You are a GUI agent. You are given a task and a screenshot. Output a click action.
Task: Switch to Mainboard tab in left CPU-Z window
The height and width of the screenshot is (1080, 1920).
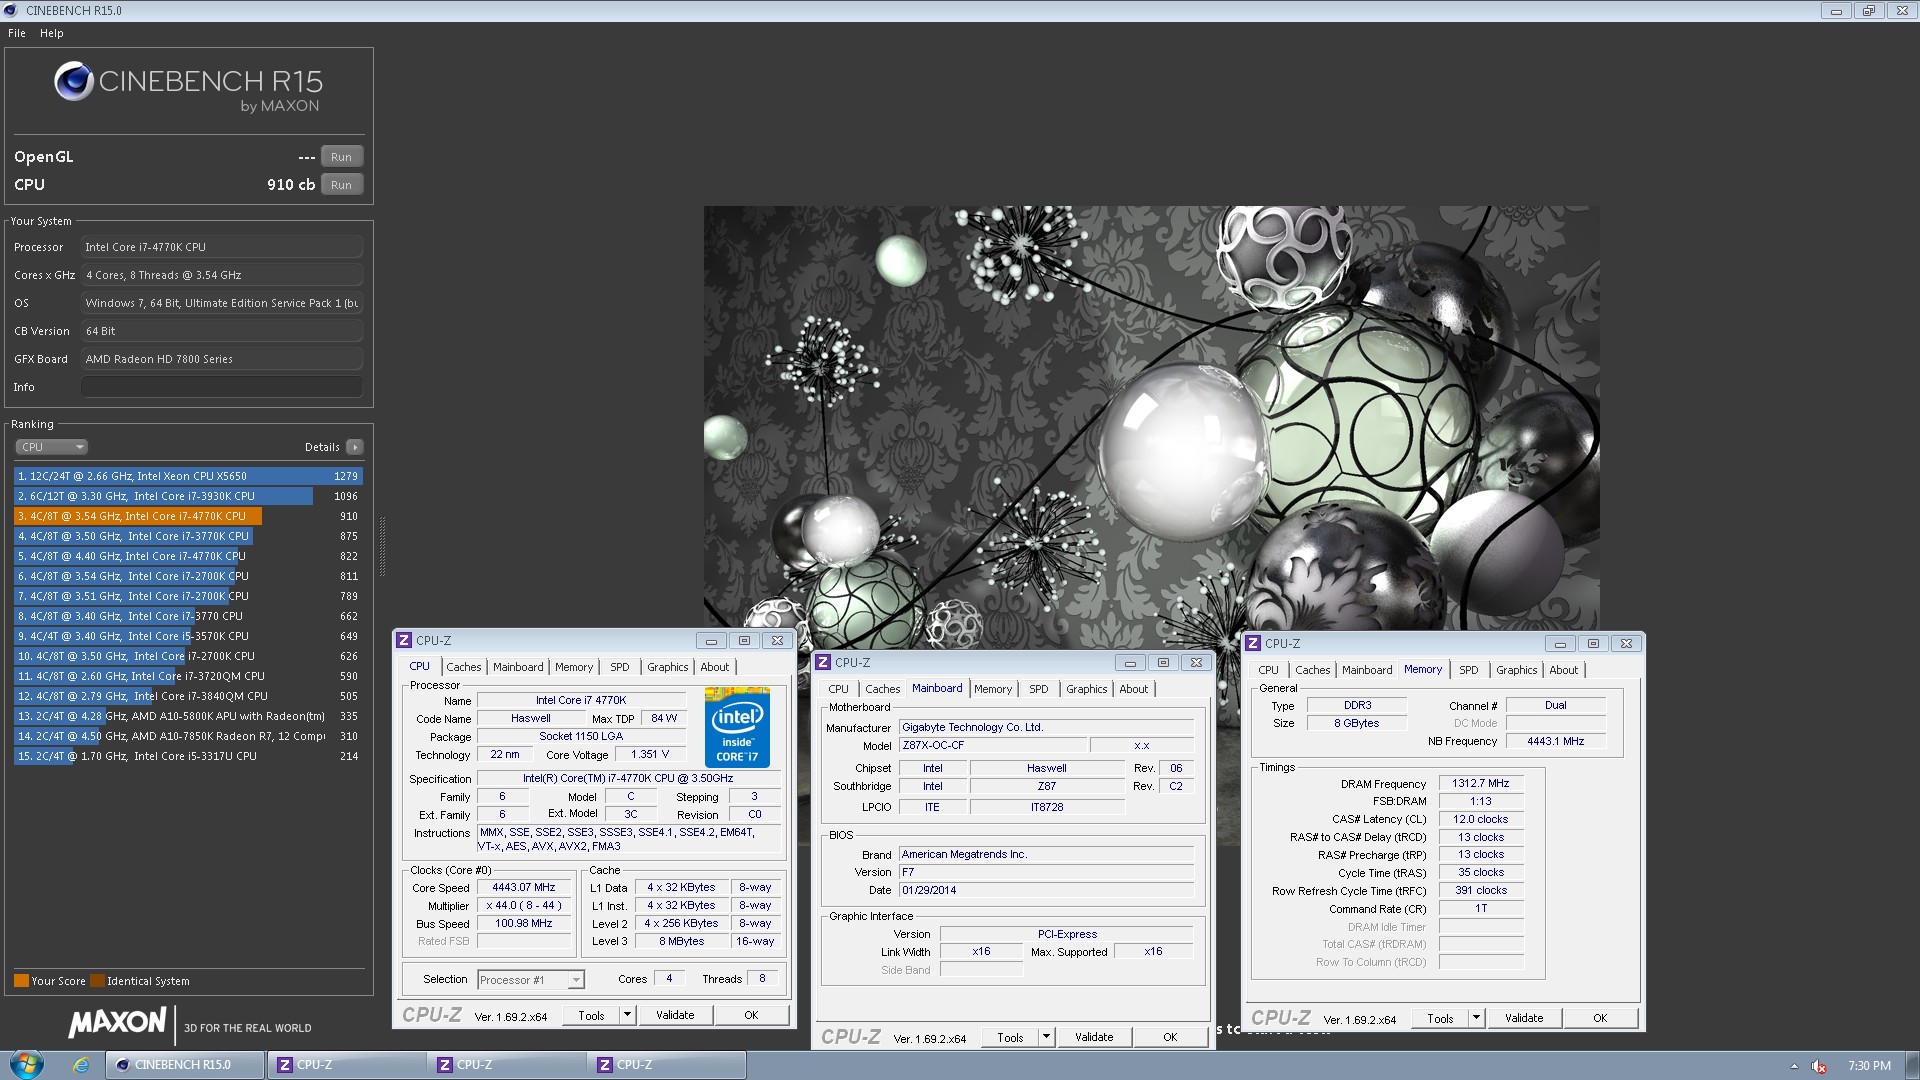coord(518,667)
